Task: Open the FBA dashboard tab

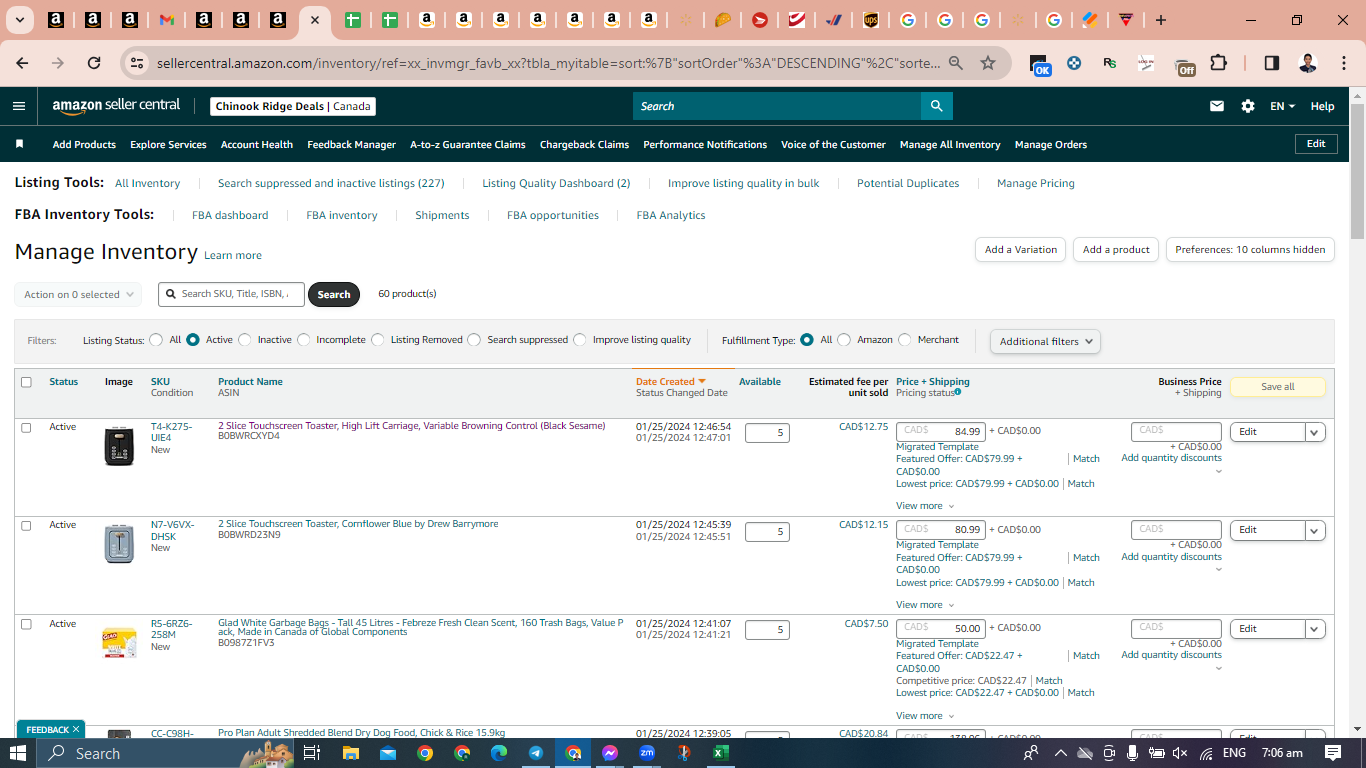Action: [230, 215]
